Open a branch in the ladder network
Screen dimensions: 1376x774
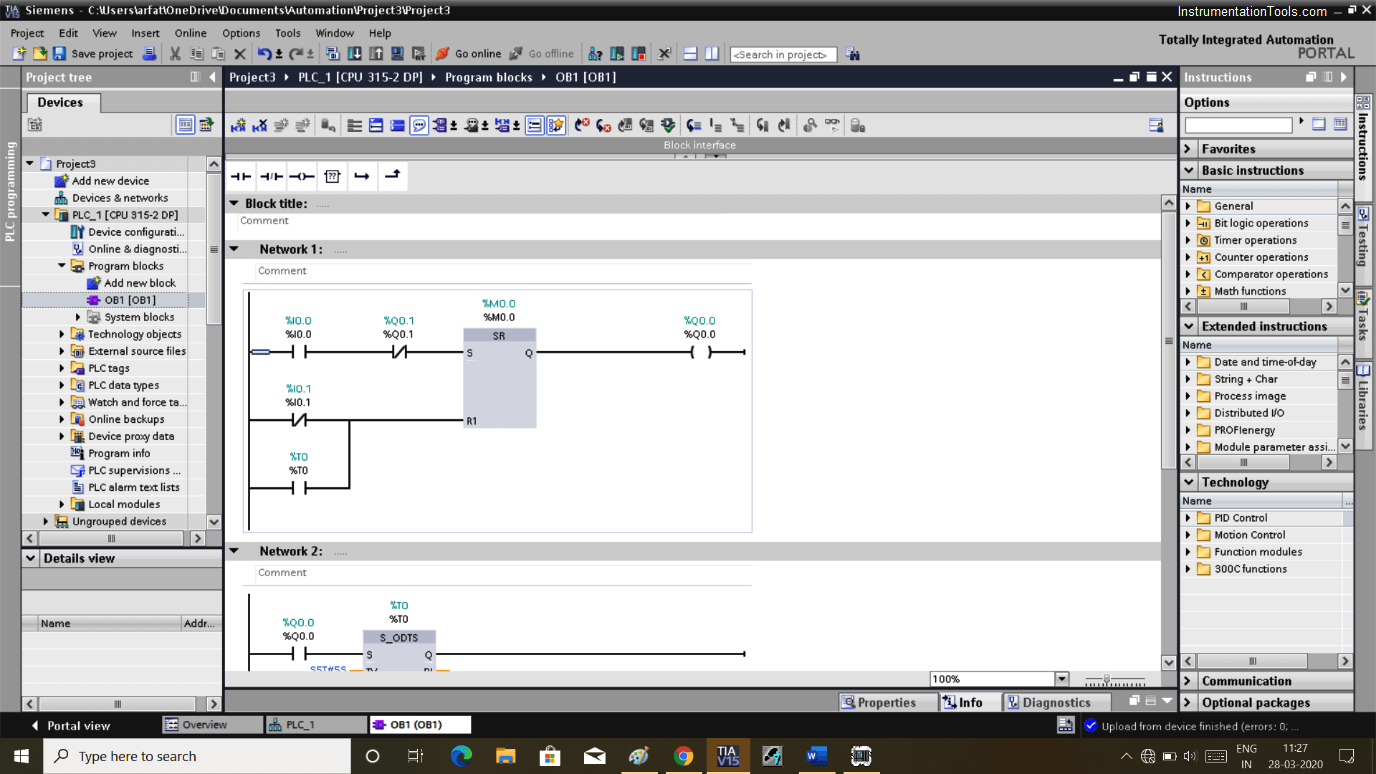coord(363,176)
